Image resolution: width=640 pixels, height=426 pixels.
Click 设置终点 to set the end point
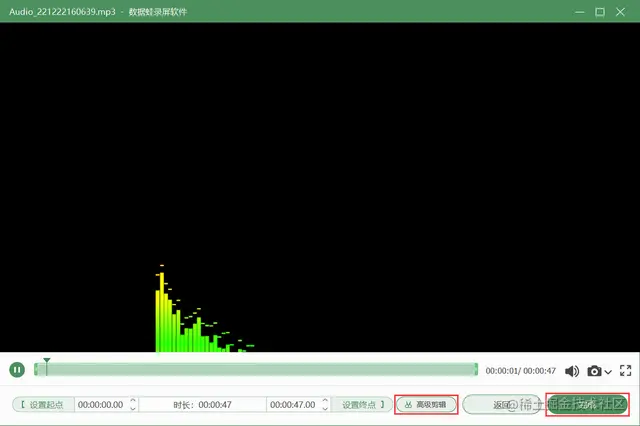click(362, 405)
